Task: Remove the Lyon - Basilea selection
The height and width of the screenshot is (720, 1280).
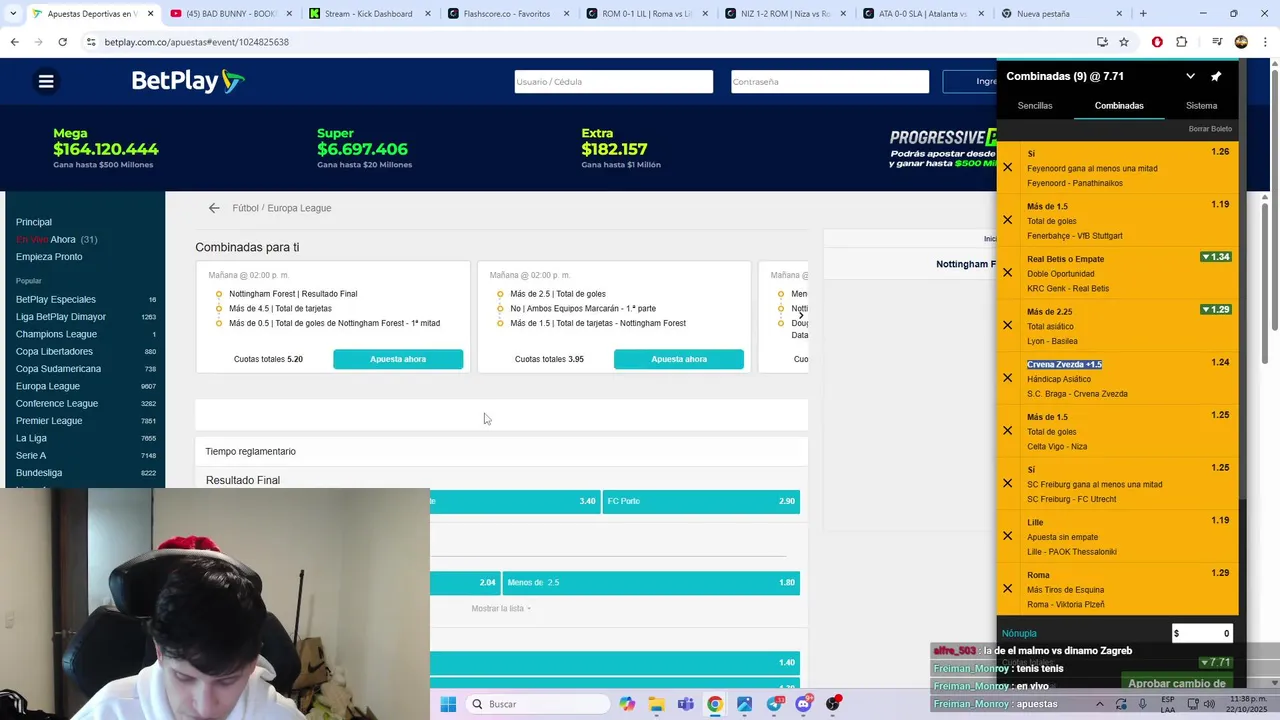Action: pos(1008,325)
